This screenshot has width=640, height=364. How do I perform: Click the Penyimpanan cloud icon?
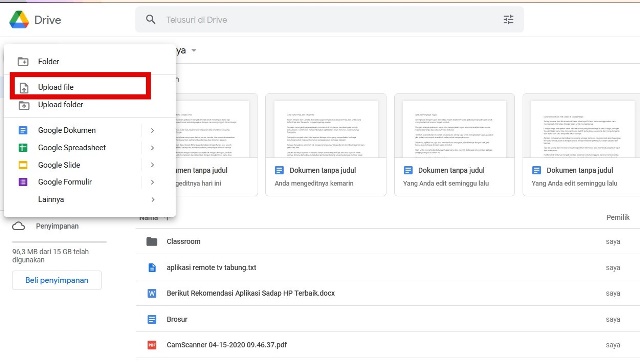click(19, 226)
